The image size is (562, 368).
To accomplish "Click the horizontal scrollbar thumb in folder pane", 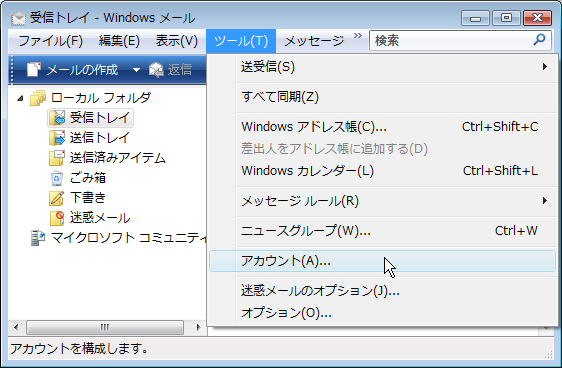I will click(105, 327).
